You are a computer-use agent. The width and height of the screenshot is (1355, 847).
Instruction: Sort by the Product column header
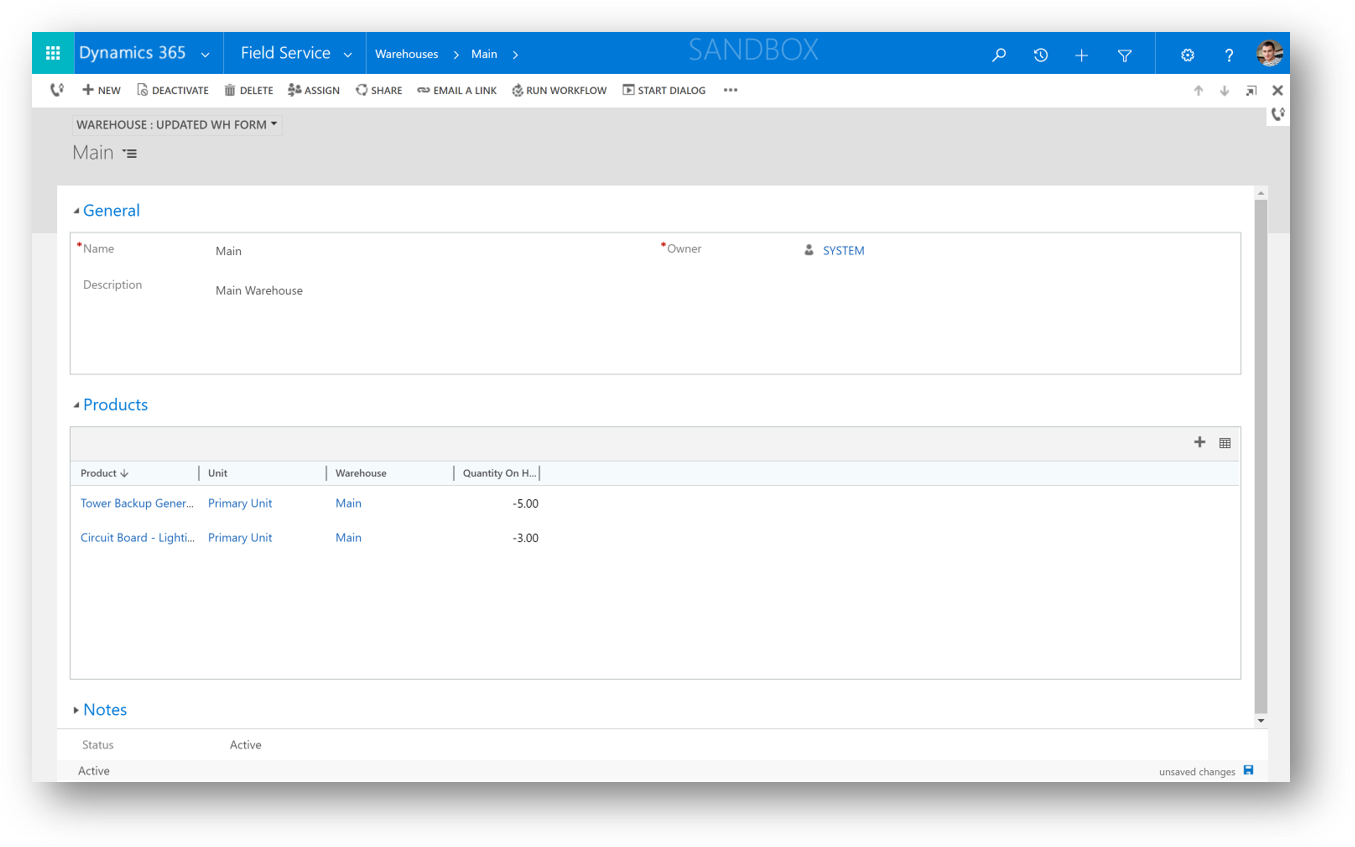click(105, 473)
